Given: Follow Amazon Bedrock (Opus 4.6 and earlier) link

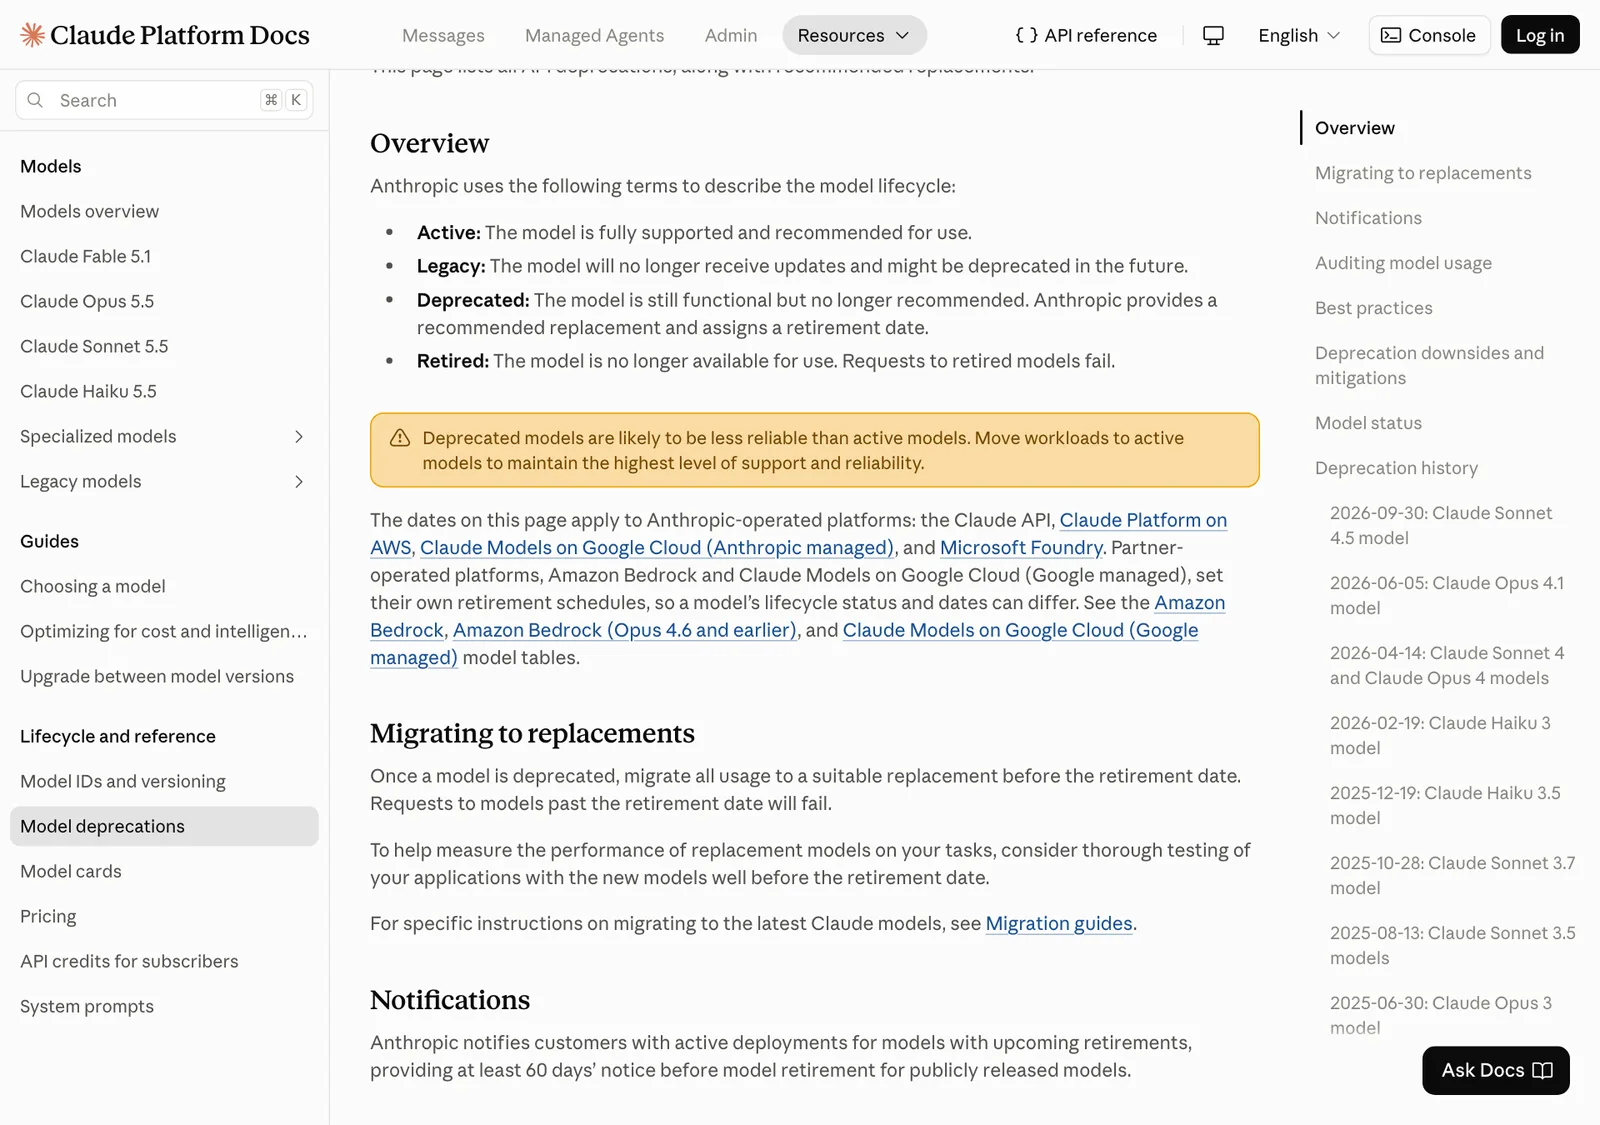Looking at the screenshot, I should tap(625, 630).
